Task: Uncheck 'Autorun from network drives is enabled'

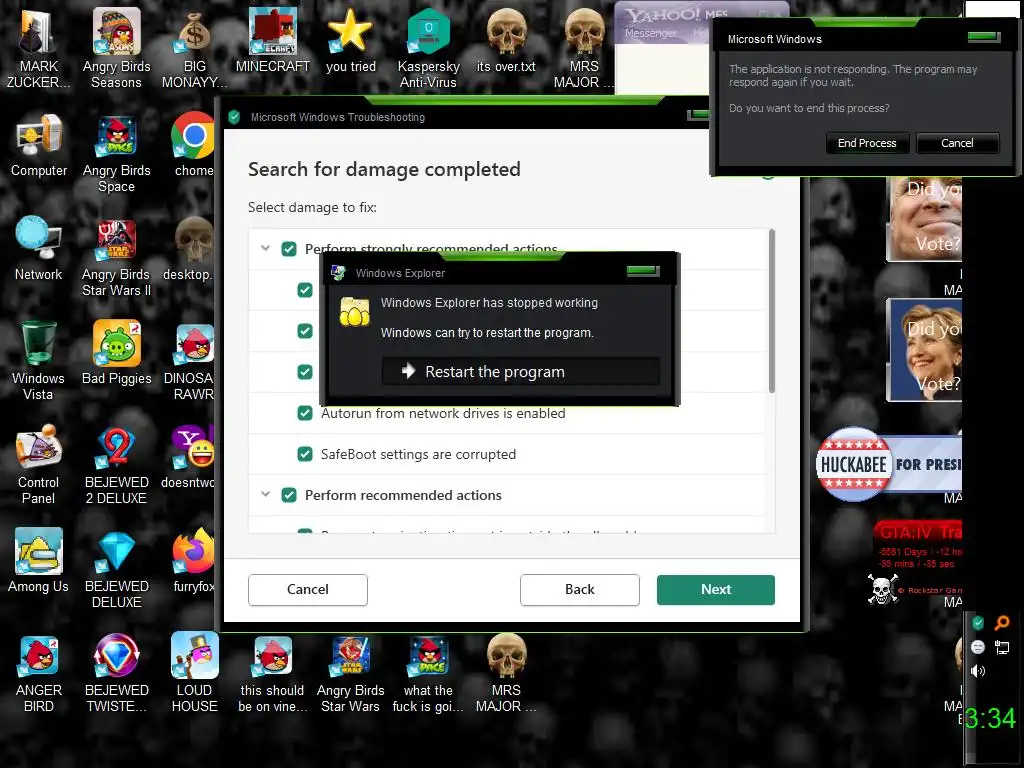Action: click(305, 413)
